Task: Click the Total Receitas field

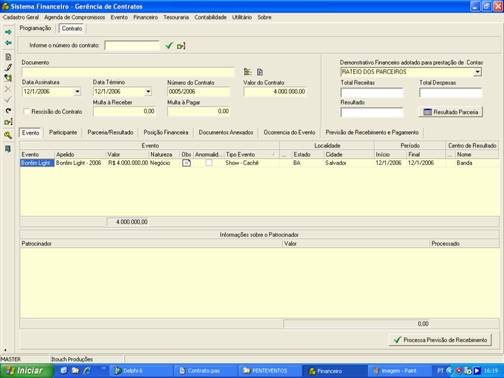Action: click(372, 93)
